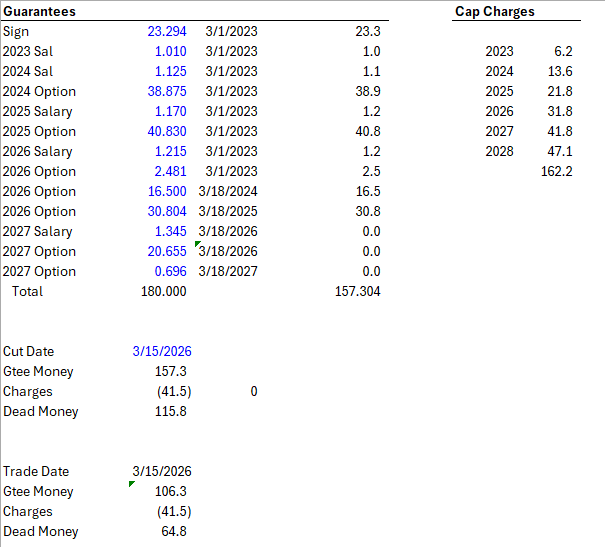Select the Guarantees header cell
Image resolution: width=605 pixels, height=547 pixels.
point(40,11)
